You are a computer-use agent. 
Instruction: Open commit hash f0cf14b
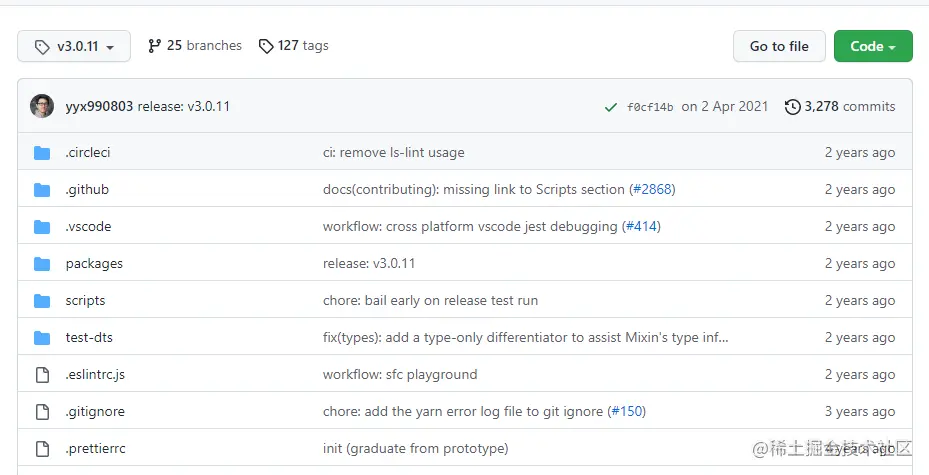[x=650, y=107]
